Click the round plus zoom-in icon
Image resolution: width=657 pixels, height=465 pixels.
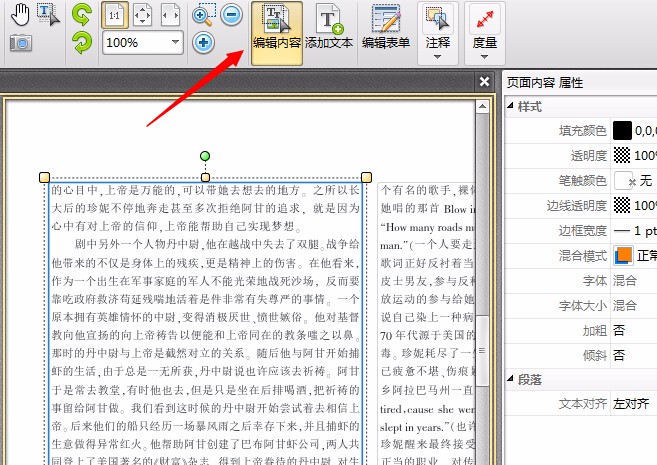coord(203,42)
